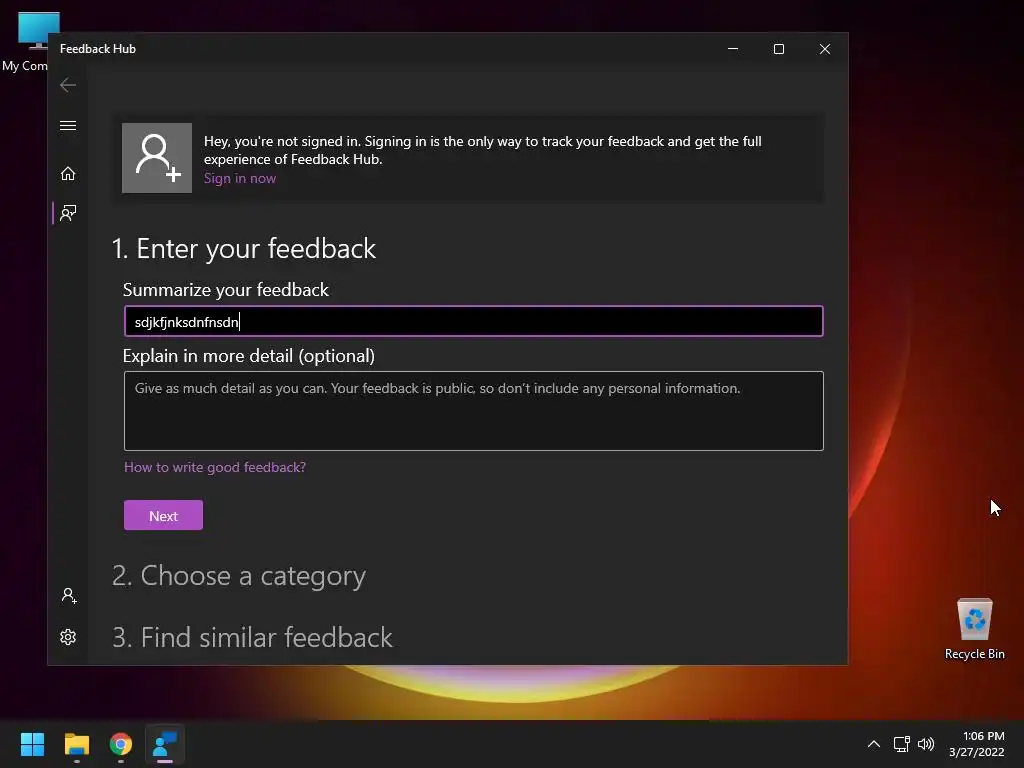
Task: Select the Recycle Bin desktop icon
Action: (974, 629)
